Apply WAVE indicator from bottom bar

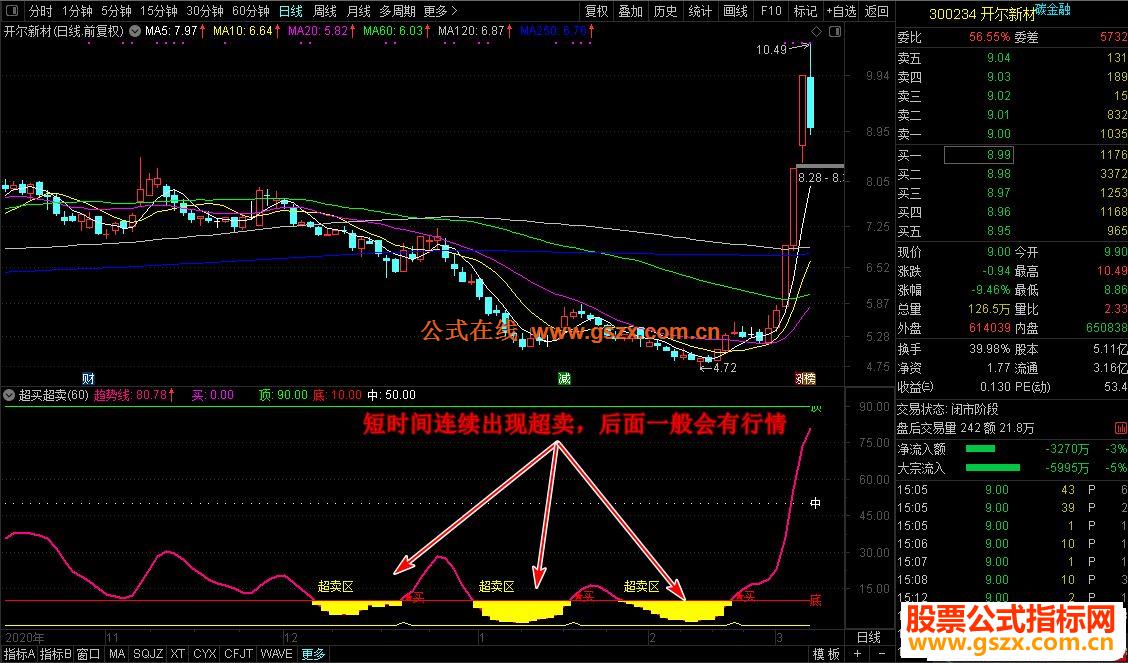coord(276,654)
